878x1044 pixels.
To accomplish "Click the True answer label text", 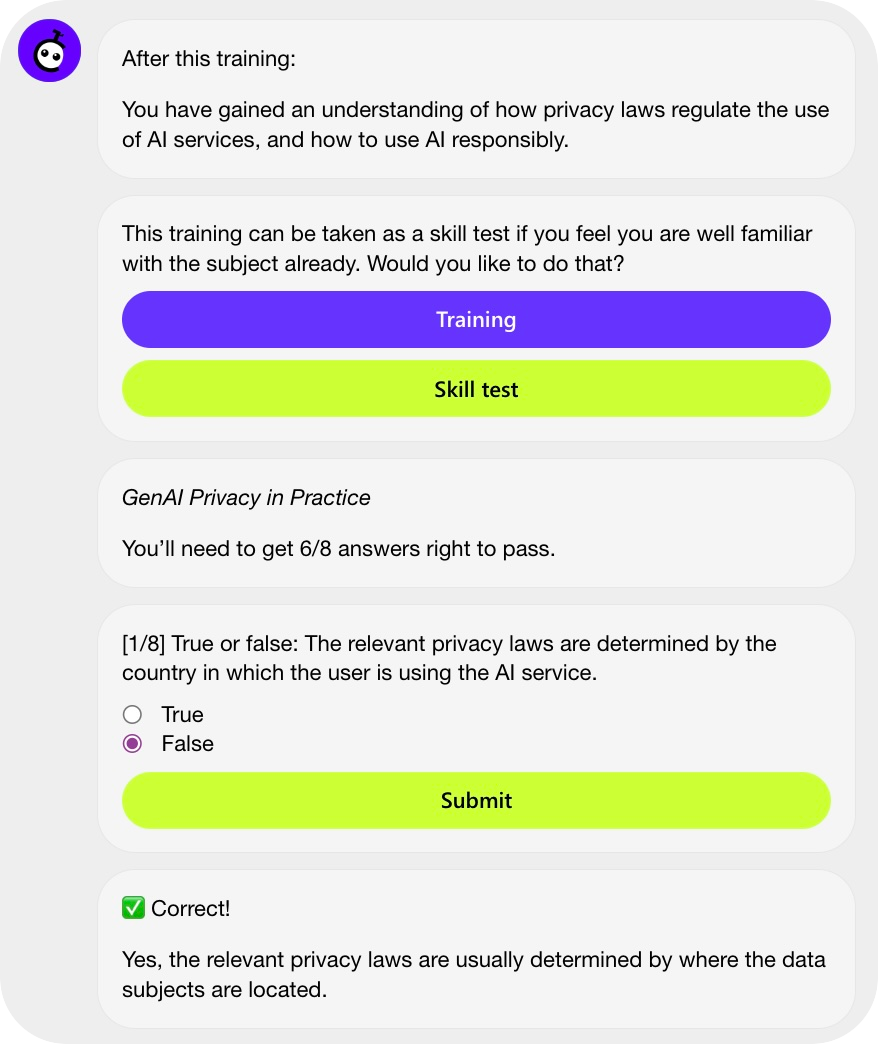I will click(182, 714).
